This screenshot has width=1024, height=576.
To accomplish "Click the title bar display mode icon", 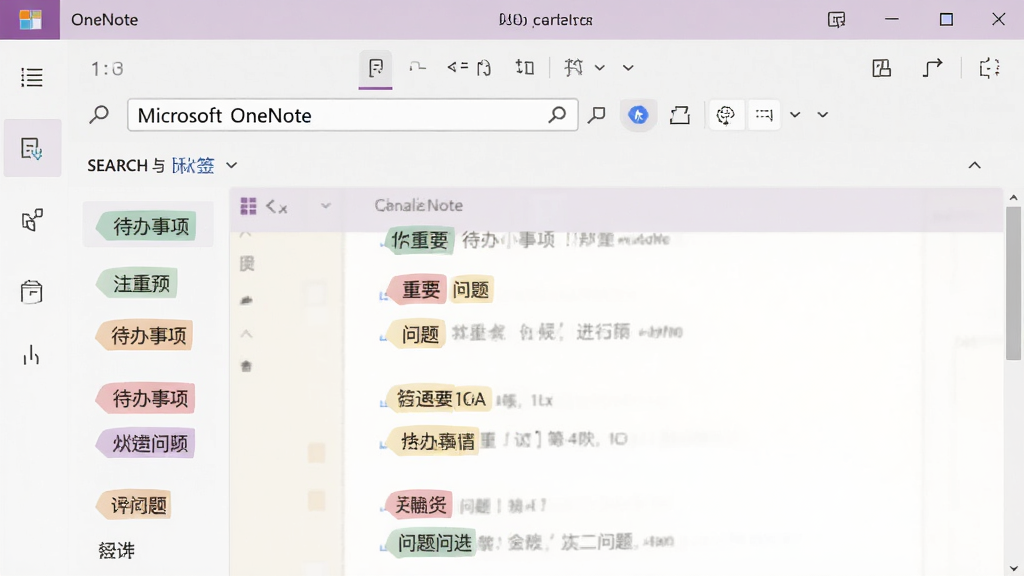I will [x=837, y=20].
